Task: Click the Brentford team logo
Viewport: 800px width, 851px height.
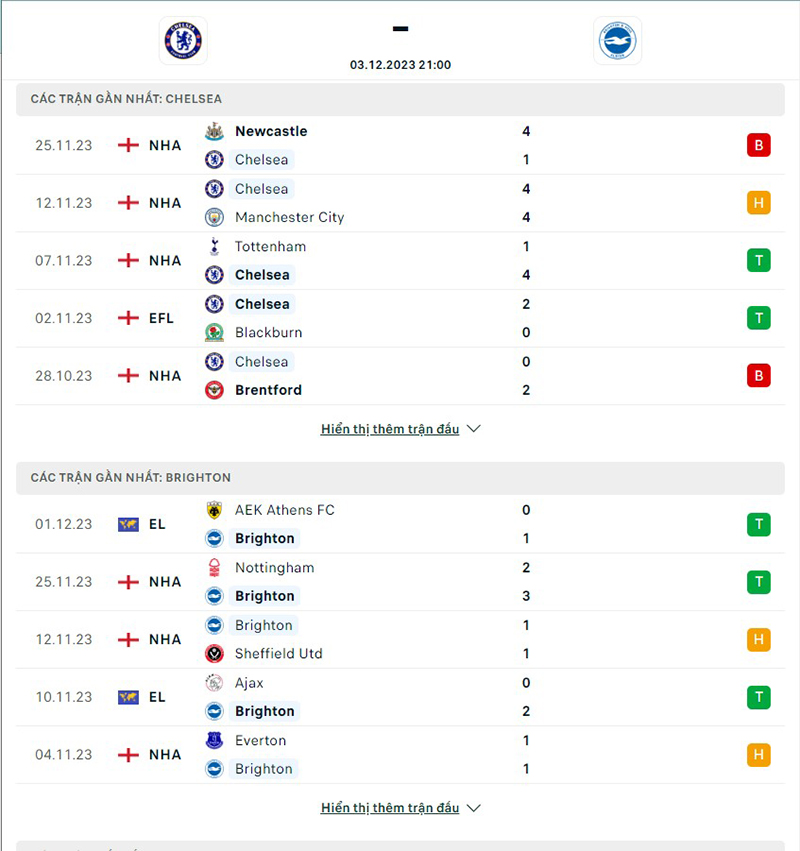Action: click(x=214, y=390)
